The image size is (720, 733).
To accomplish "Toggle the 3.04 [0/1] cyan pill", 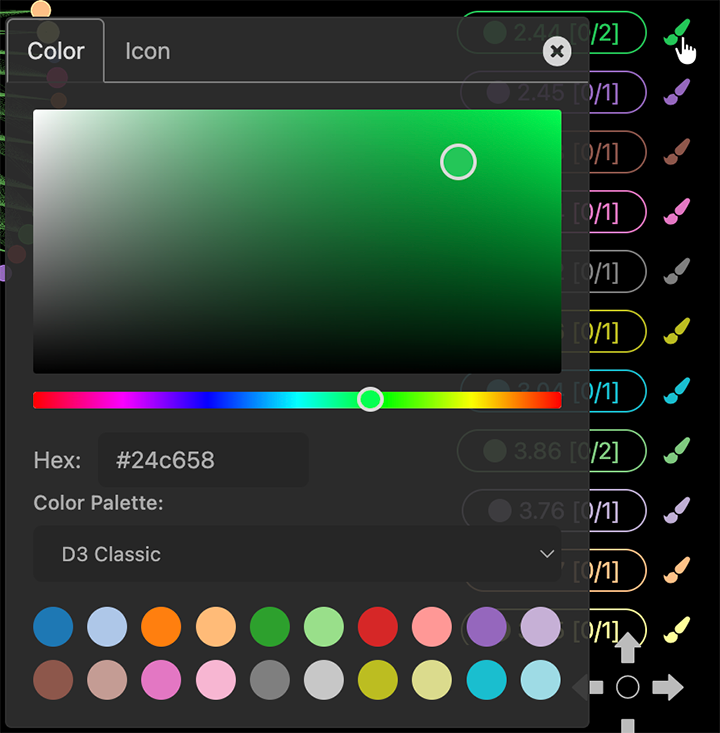I will point(617,391).
